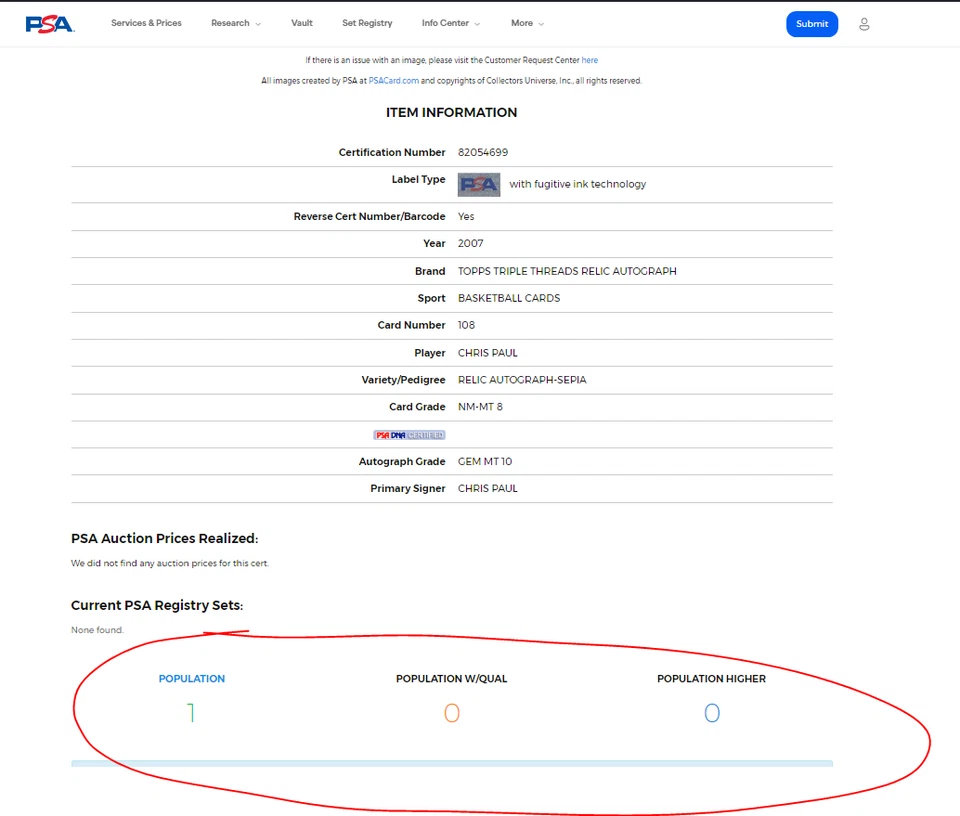The image size is (960, 816).
Task: Open the Set Registry page
Action: (367, 23)
